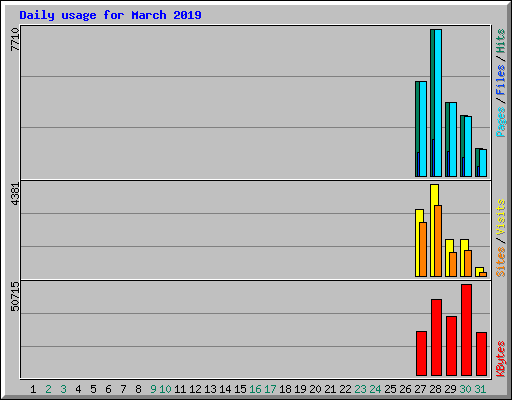
Task: Click day 16 on the x-axis
Action: 255,389
